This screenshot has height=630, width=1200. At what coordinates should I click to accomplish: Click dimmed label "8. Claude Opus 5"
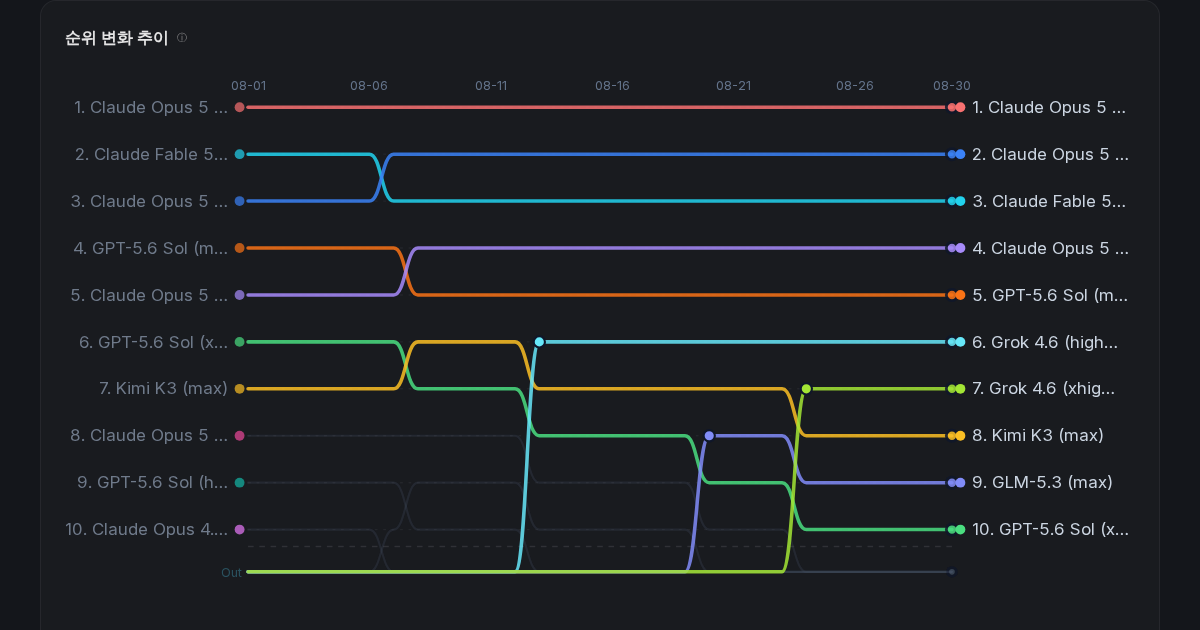tap(149, 435)
